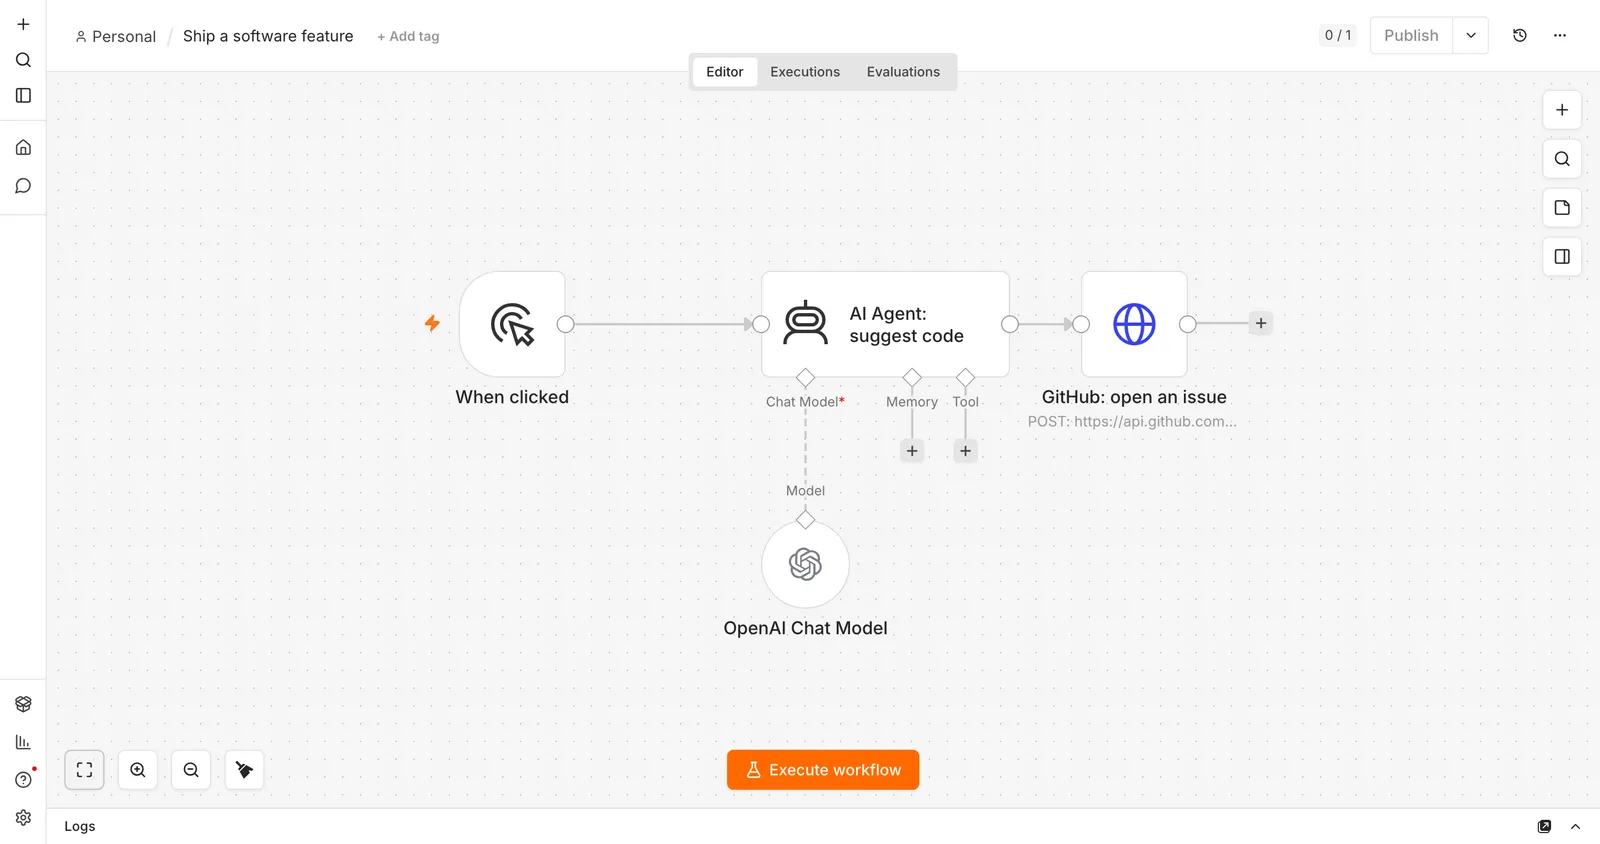Click Add tag
The width and height of the screenshot is (1600, 844).
coord(408,36)
